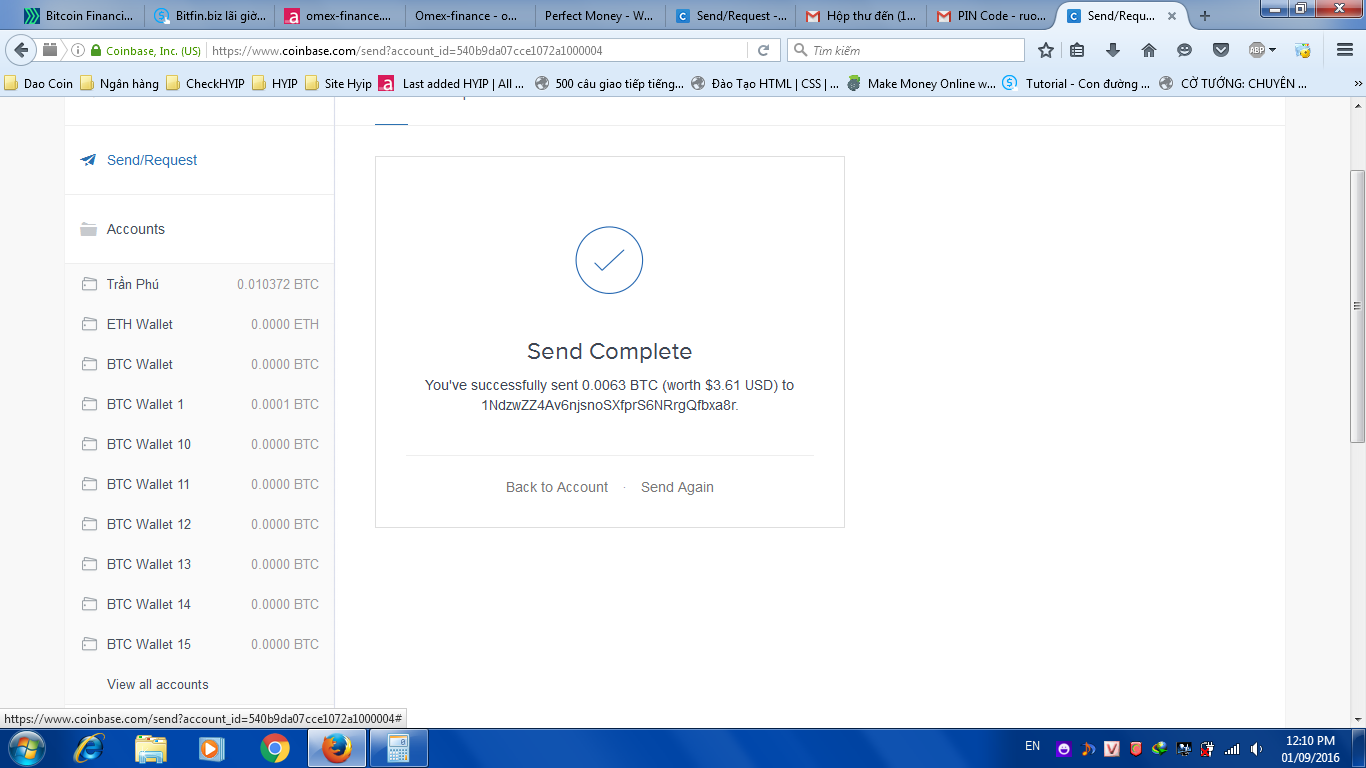Screen dimensions: 1366x768
Task: Open the Tutorial - Con đường bookmark
Action: coord(1077,84)
